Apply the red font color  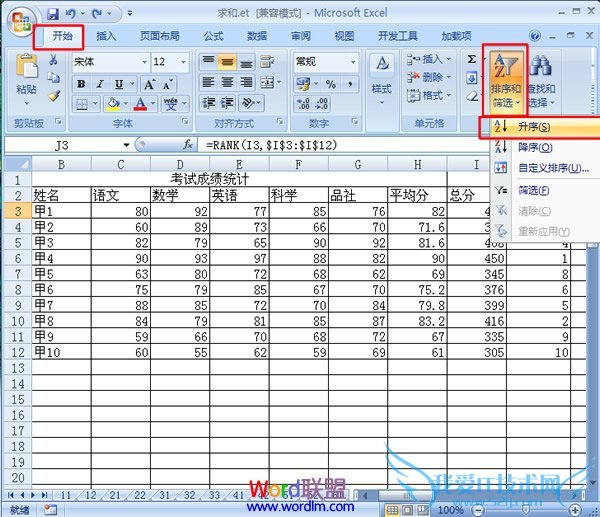(140, 104)
